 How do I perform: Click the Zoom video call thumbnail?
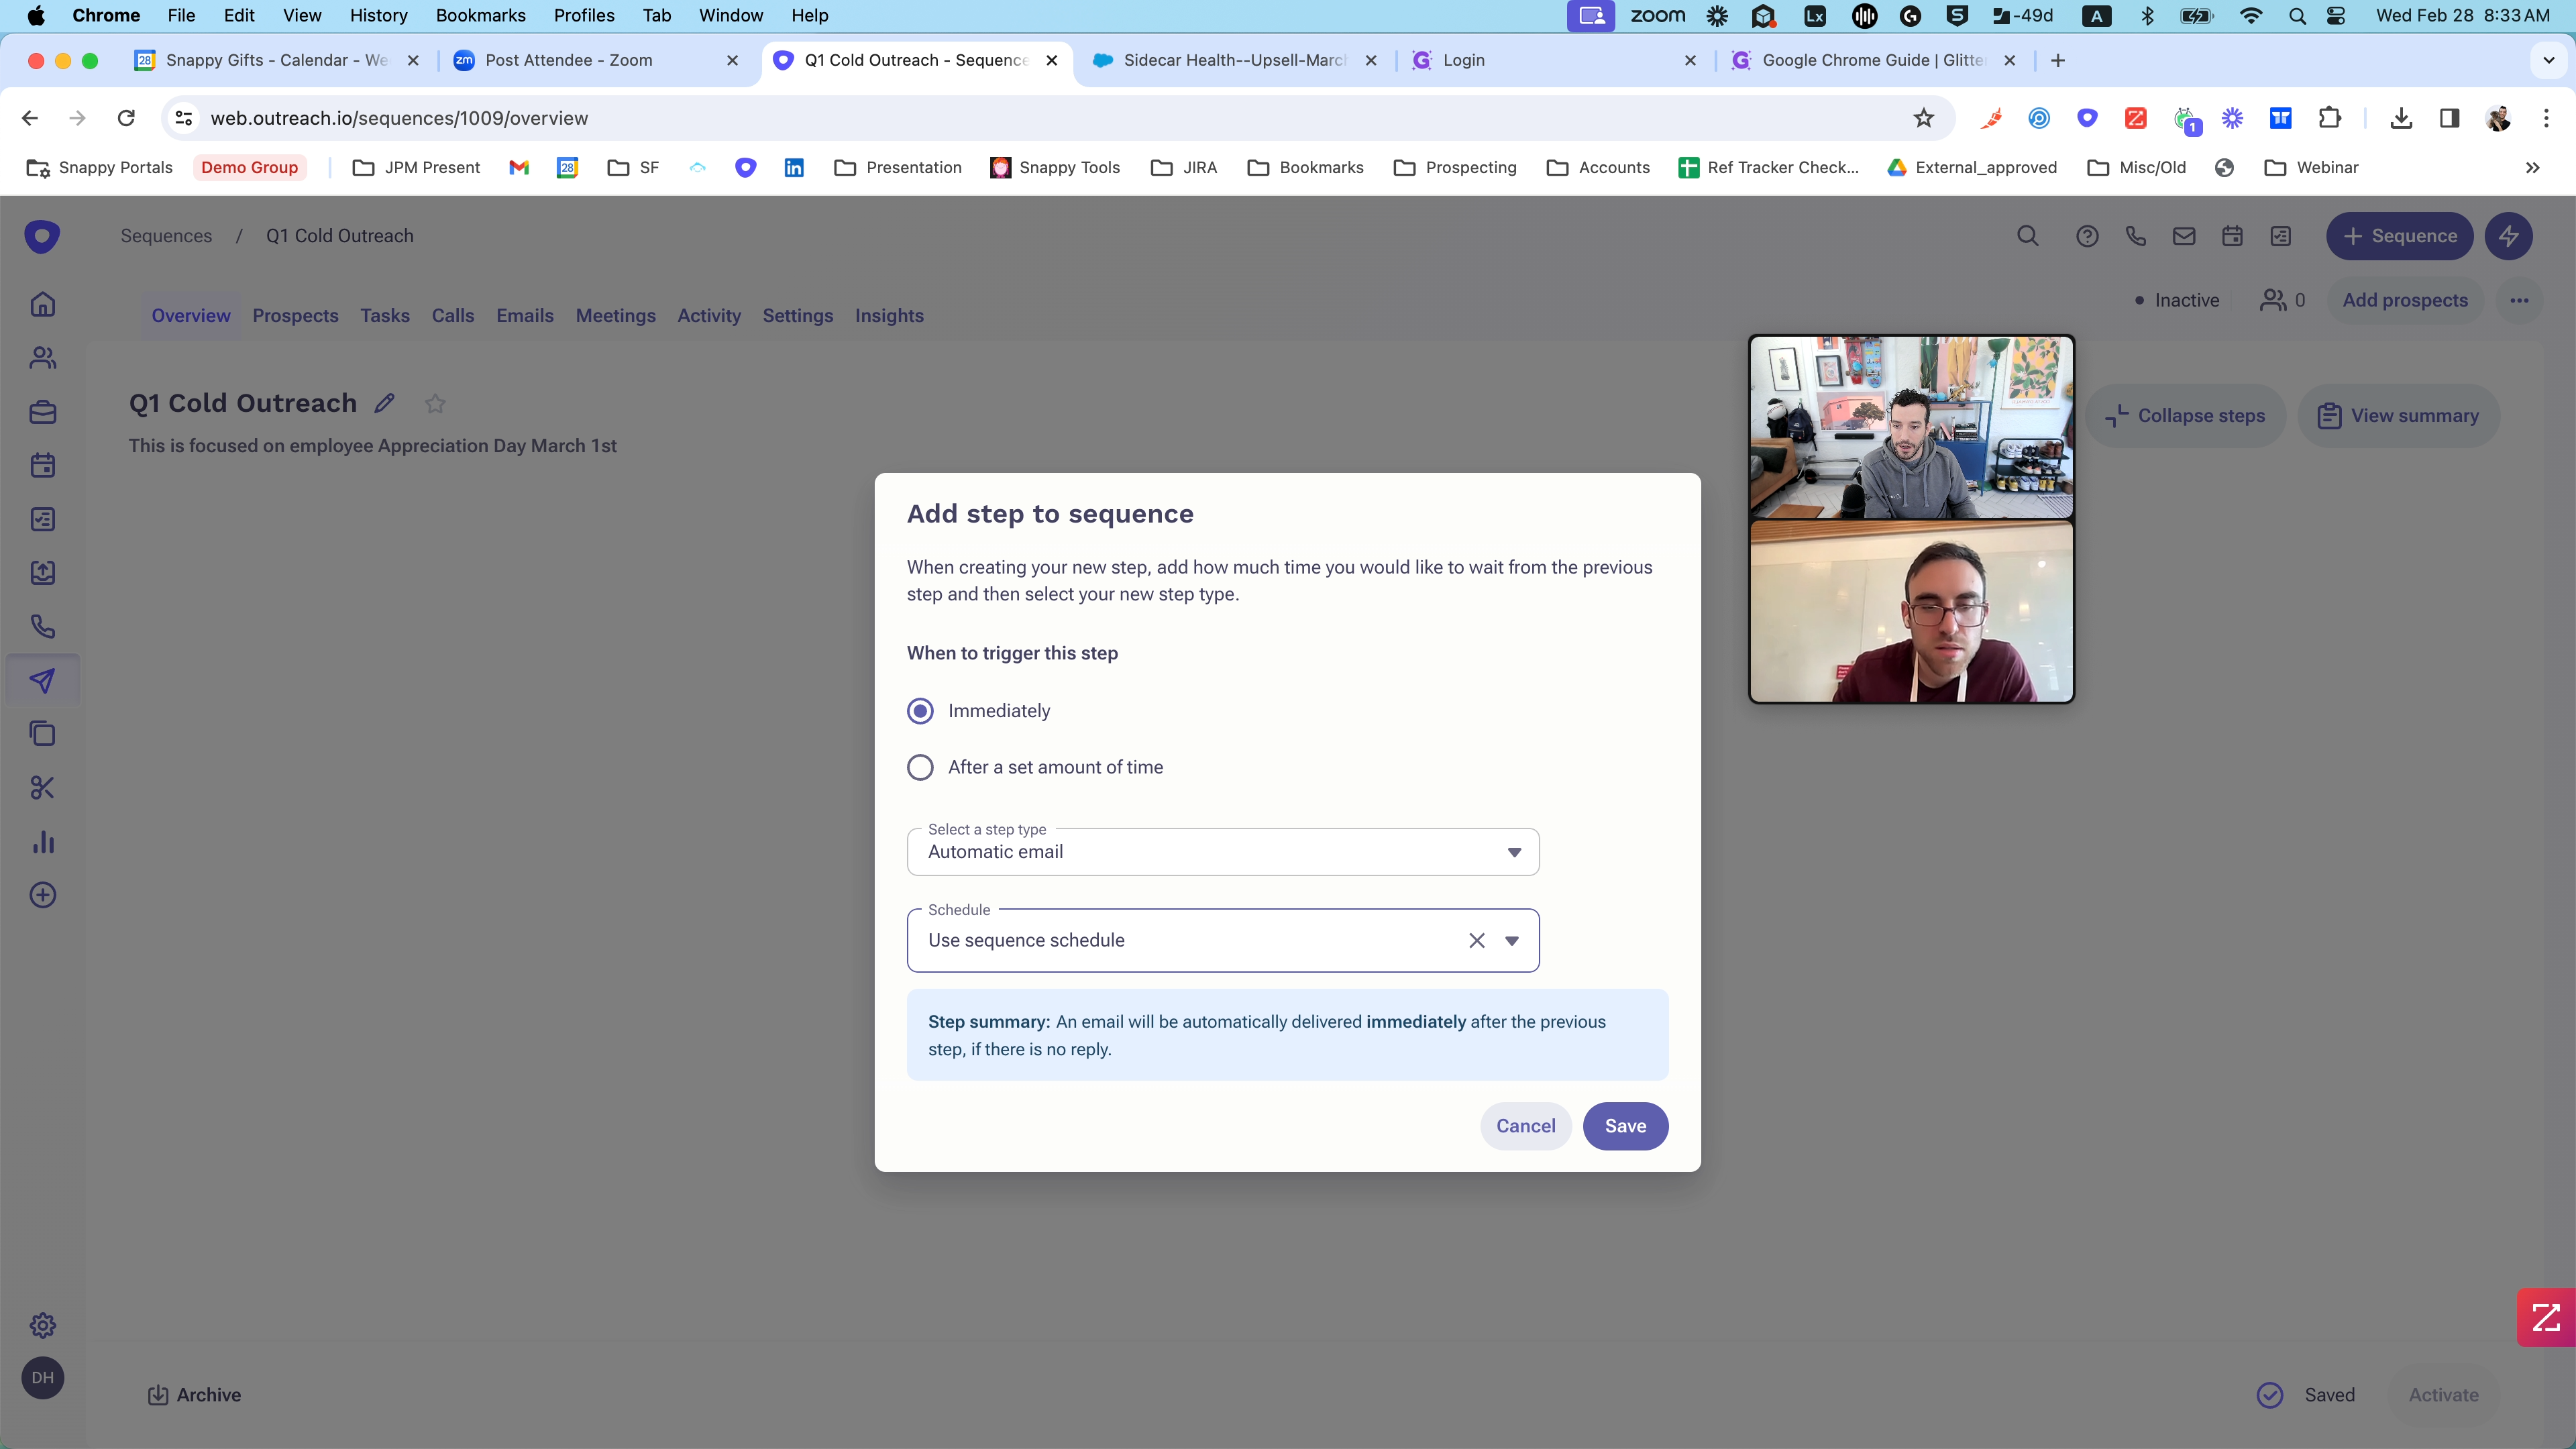coord(1911,519)
